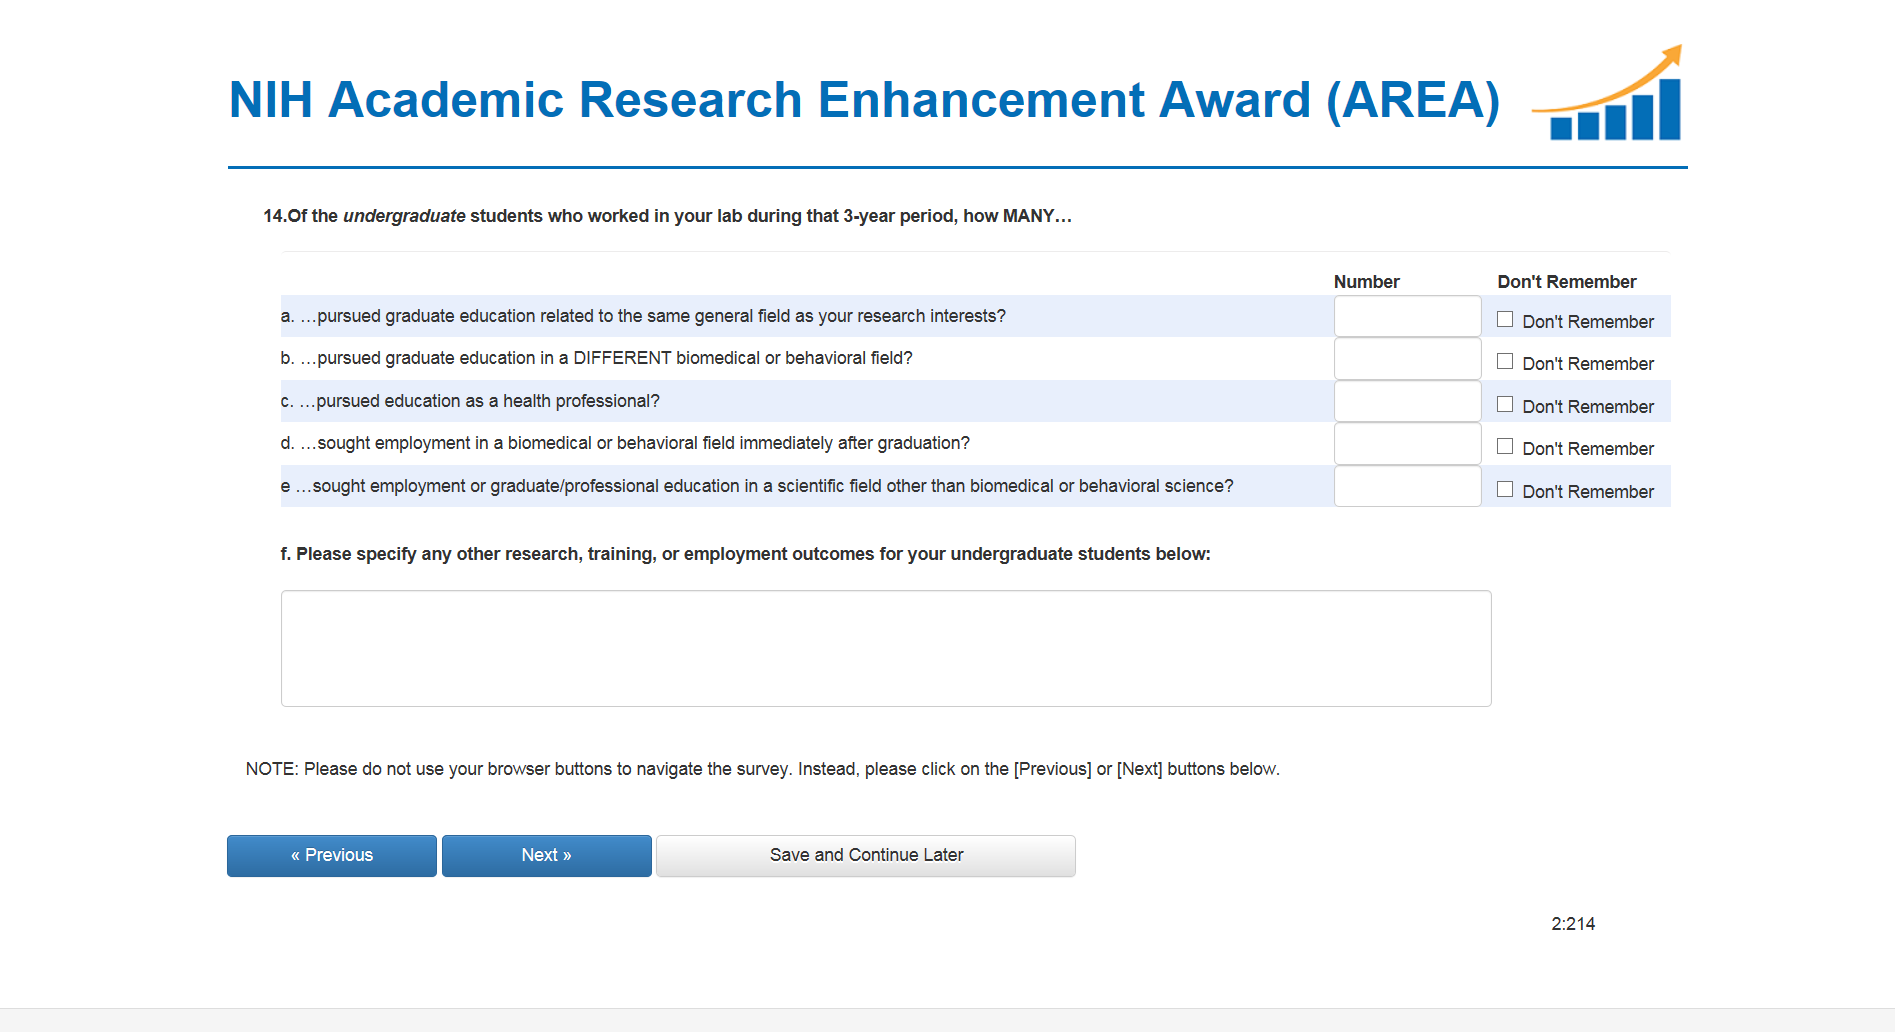Click the NIH Academic Research Enhancement Award title
Screen dimensions: 1895x1032
coord(864,100)
